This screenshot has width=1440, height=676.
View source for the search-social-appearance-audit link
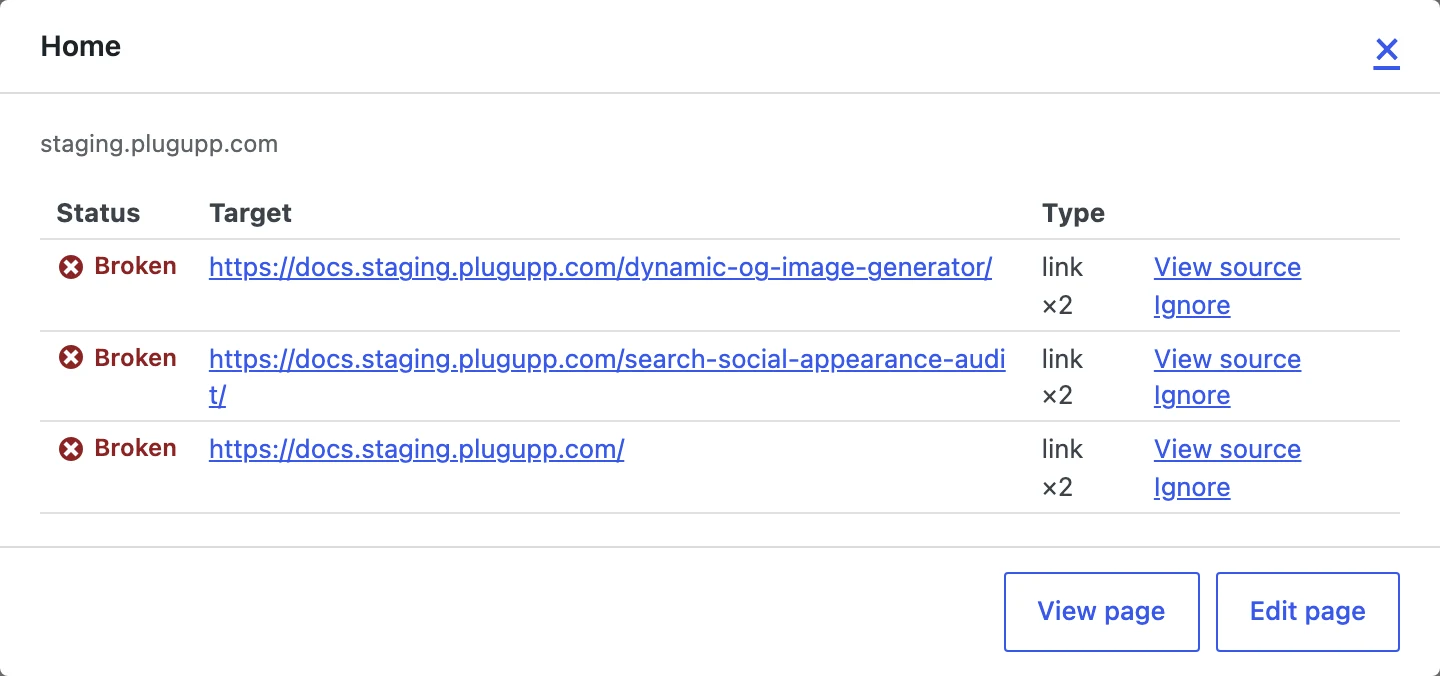(1227, 359)
